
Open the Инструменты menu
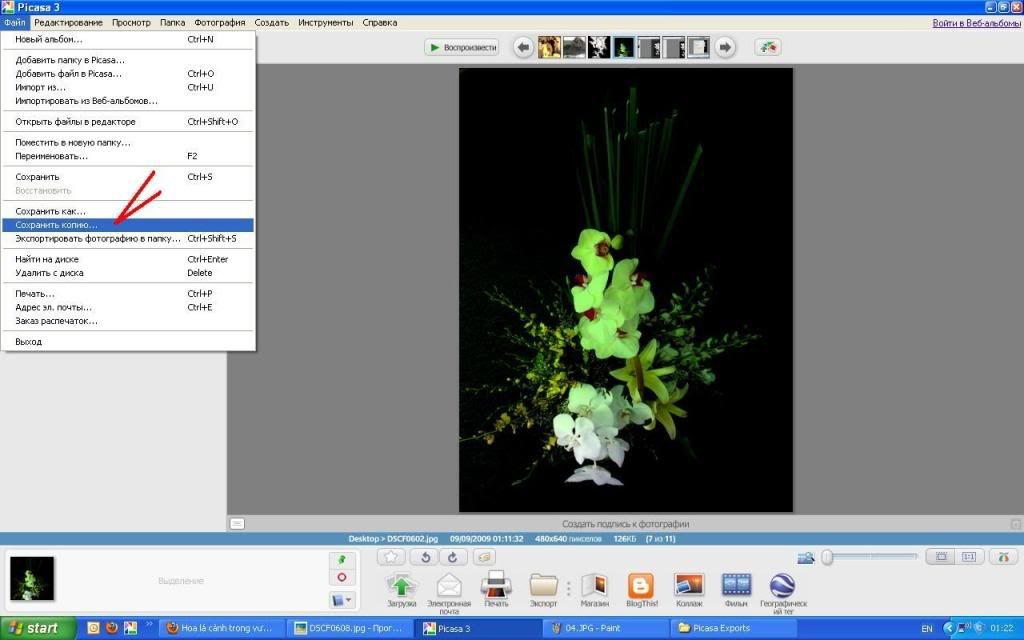pos(326,22)
